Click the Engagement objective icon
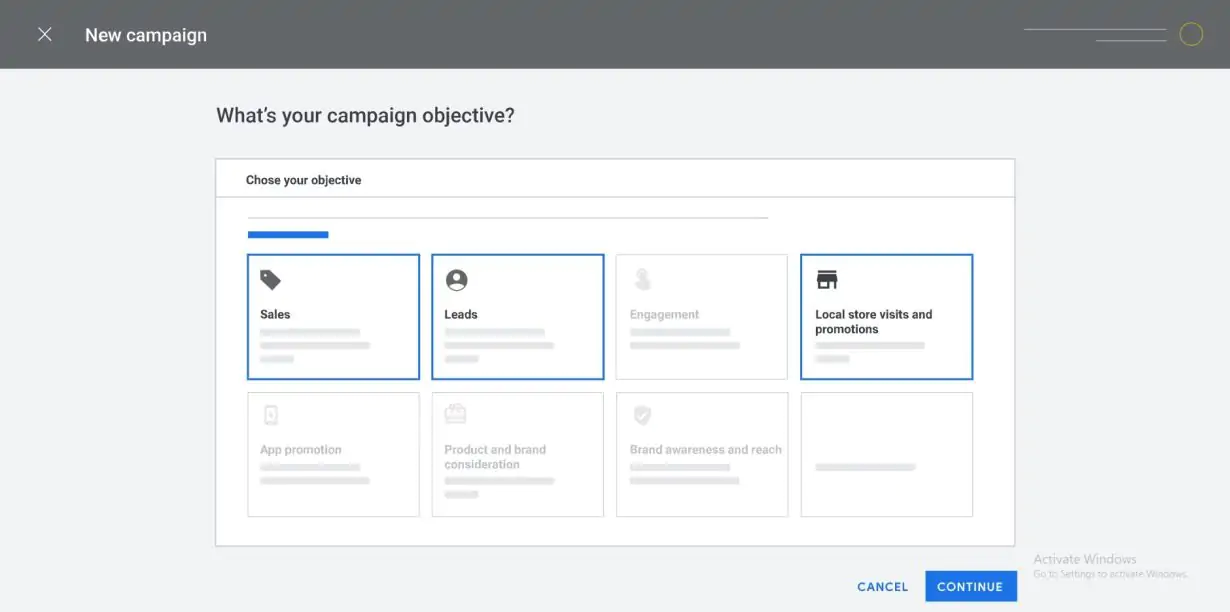Viewport: 1230px width, 612px height. coord(641,279)
